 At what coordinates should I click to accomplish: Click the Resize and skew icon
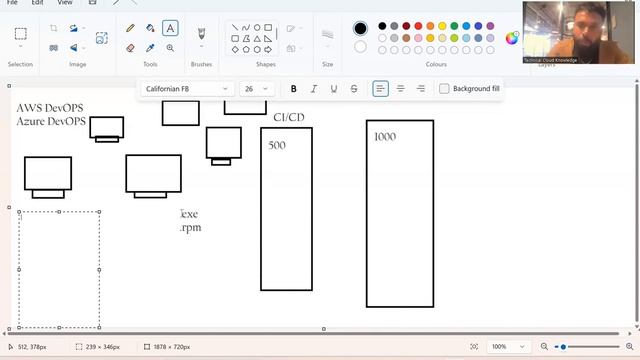[x=53, y=48]
